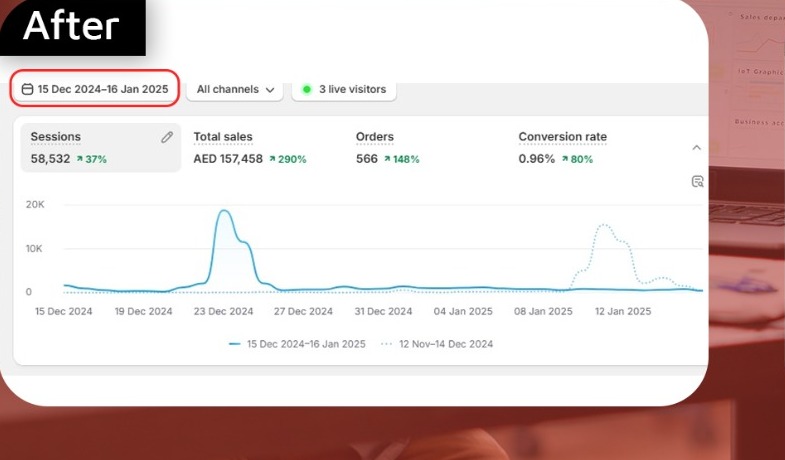This screenshot has width=785, height=460.
Task: Click the 566 orders value
Action: point(367,159)
